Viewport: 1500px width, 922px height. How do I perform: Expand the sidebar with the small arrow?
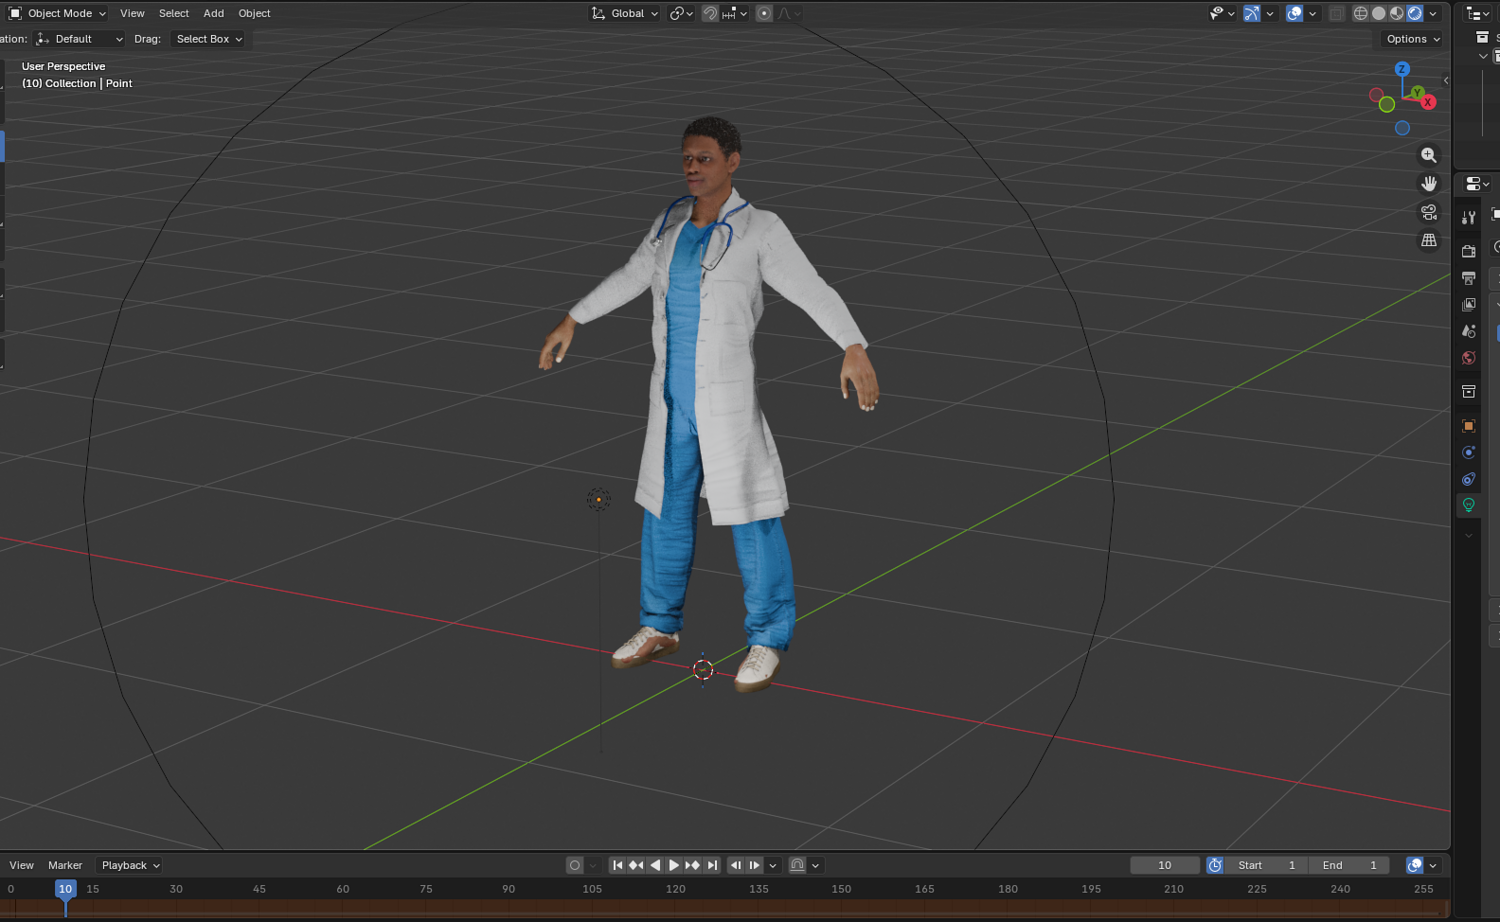click(x=1445, y=81)
